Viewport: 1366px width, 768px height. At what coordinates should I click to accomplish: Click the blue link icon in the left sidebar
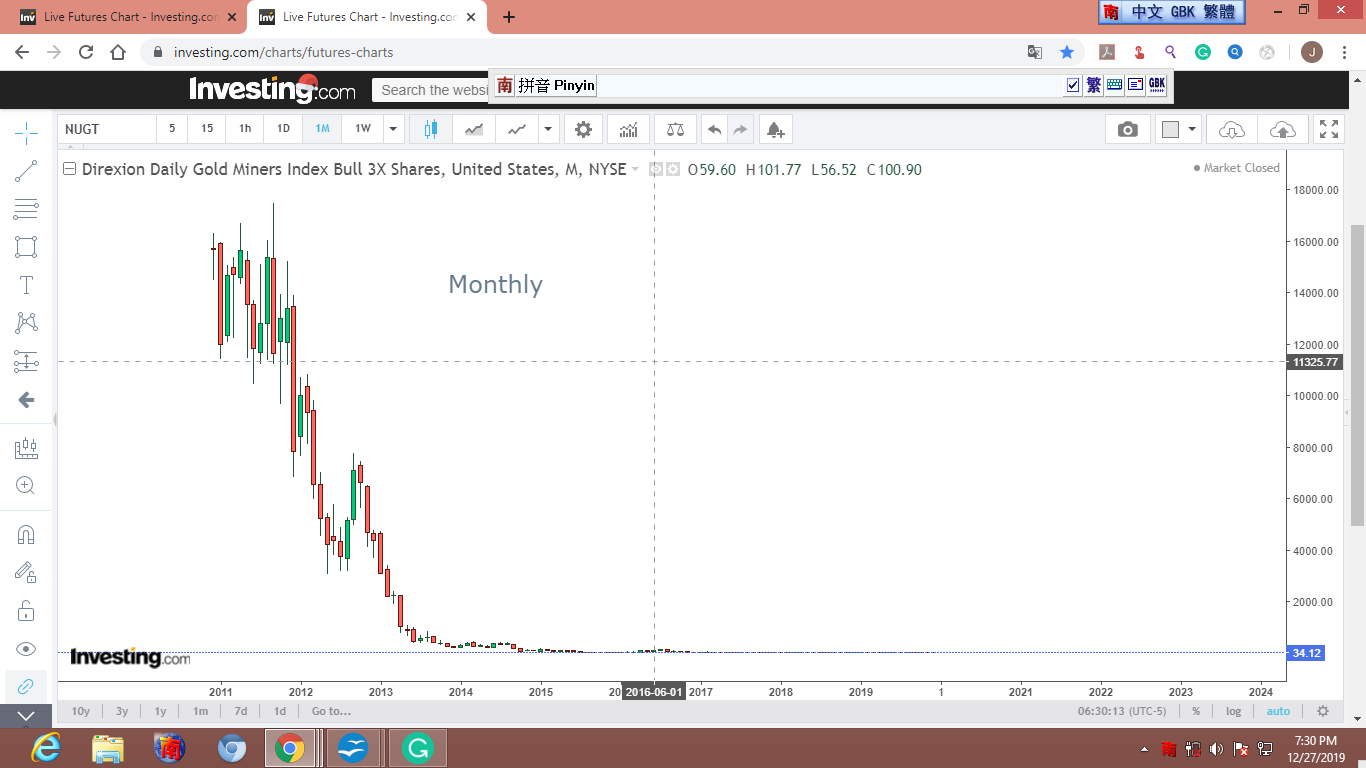click(26, 686)
